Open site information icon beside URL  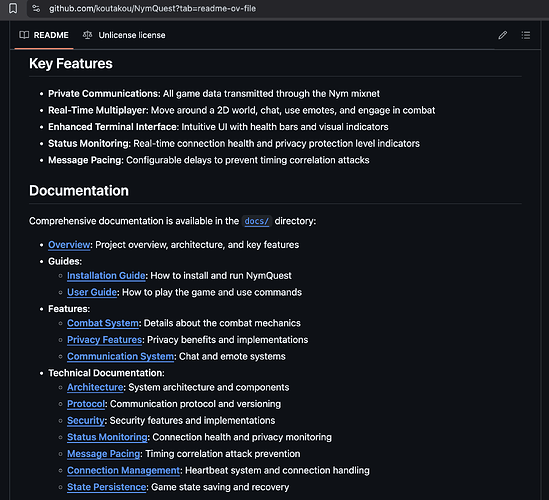36,8
